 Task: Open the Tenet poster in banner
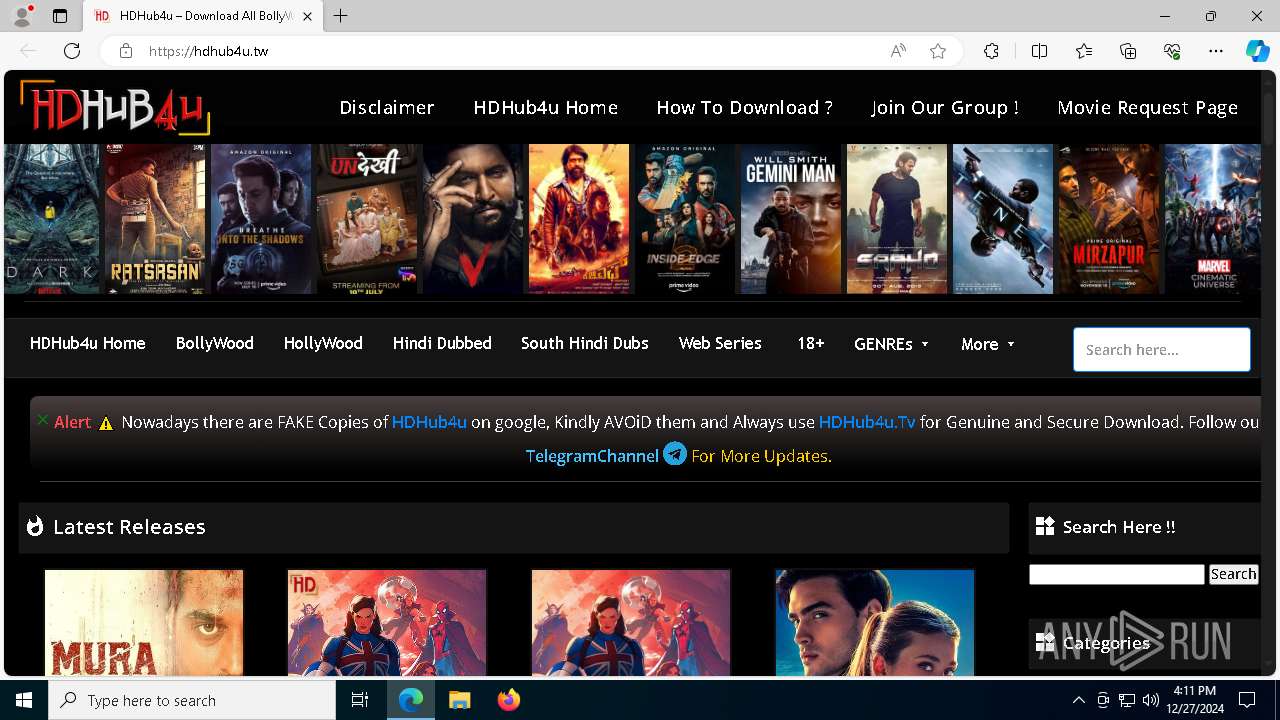1003,219
